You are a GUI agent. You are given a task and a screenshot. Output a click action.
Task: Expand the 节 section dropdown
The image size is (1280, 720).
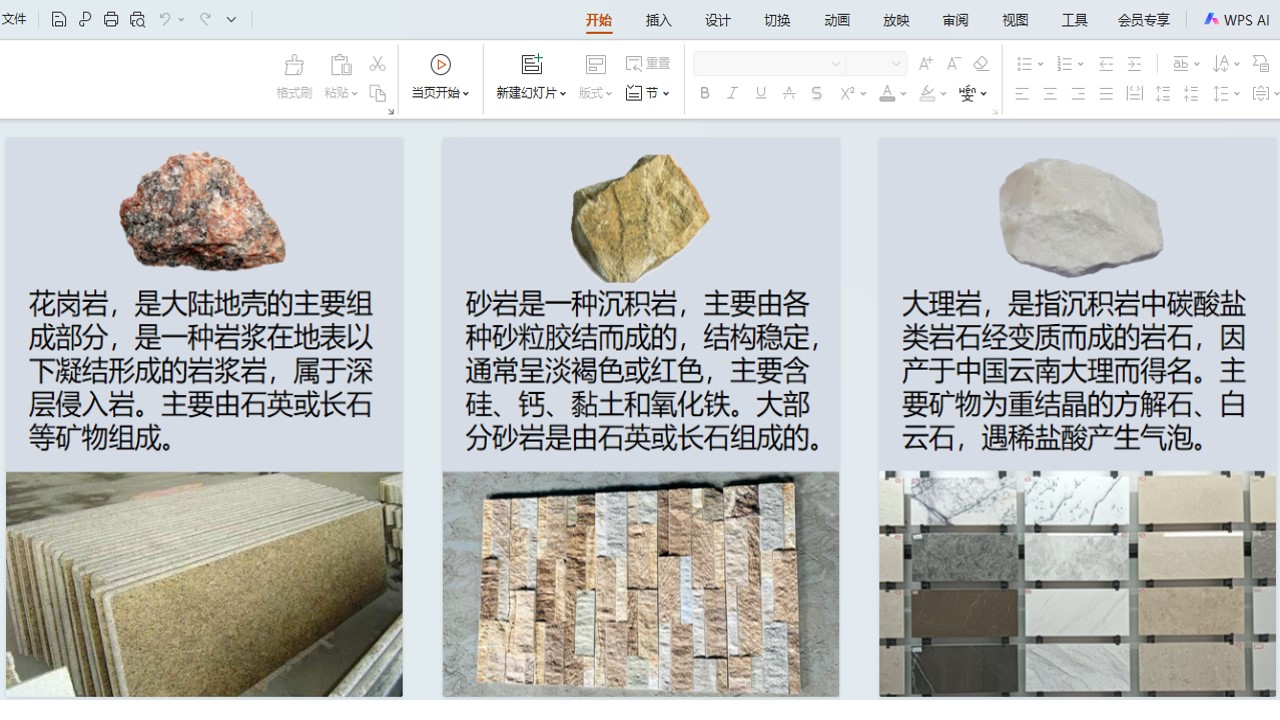tap(666, 94)
